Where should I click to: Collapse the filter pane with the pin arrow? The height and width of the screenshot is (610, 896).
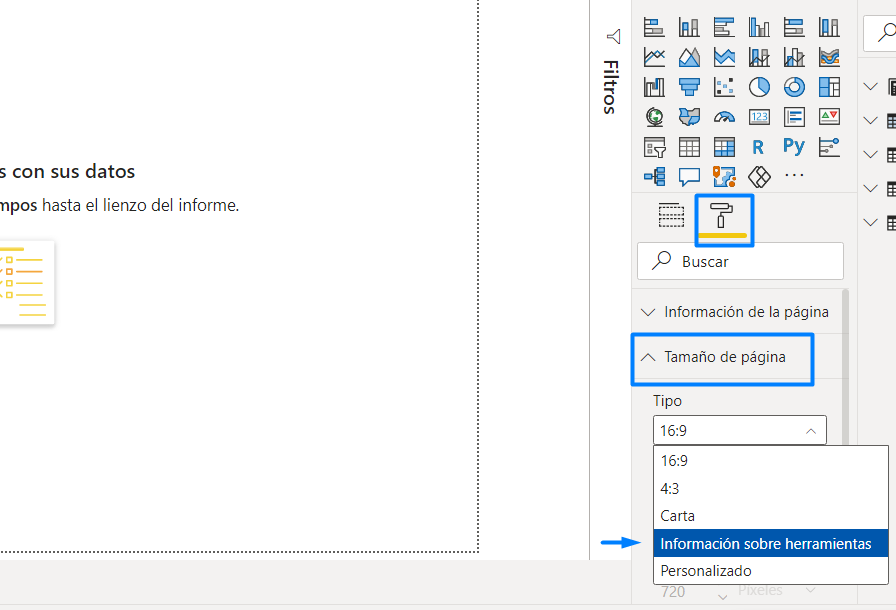613,36
